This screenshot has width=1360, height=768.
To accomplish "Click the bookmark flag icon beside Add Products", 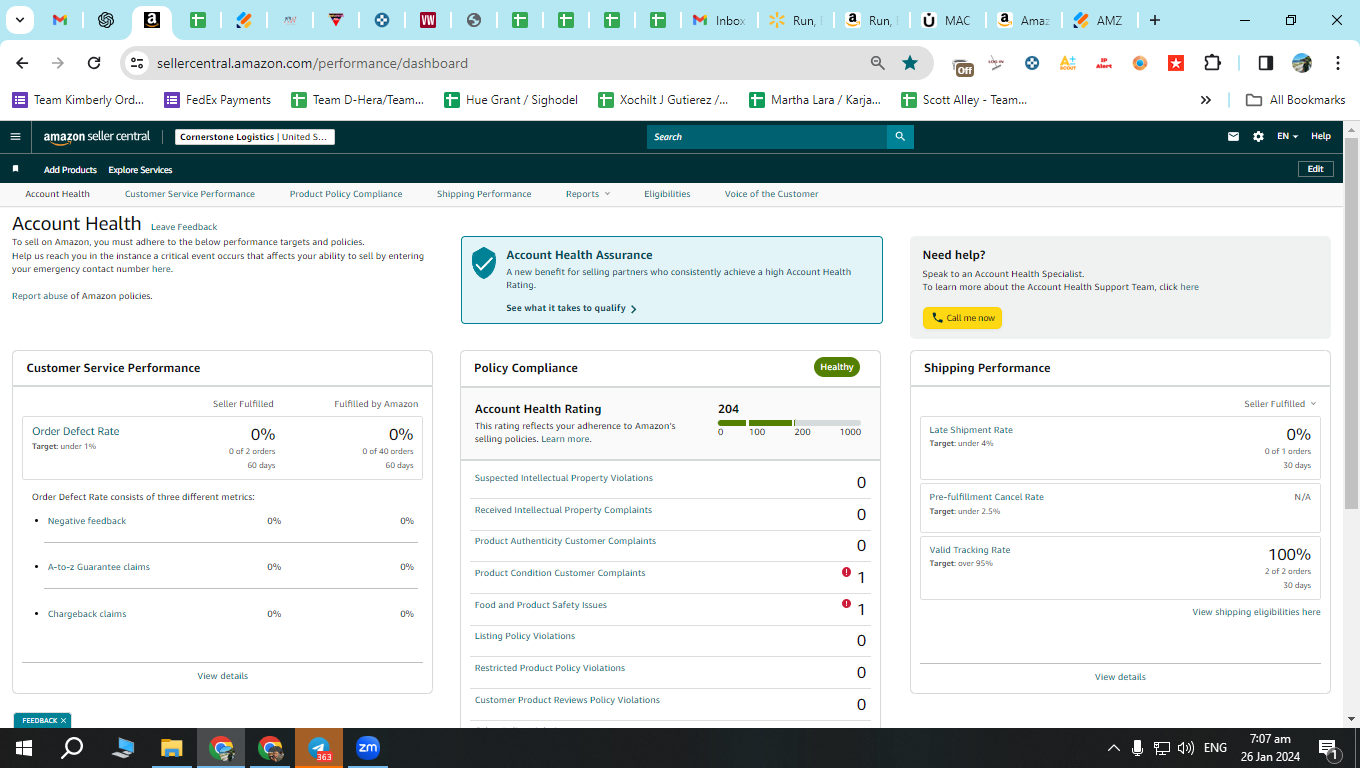I will (x=15, y=169).
